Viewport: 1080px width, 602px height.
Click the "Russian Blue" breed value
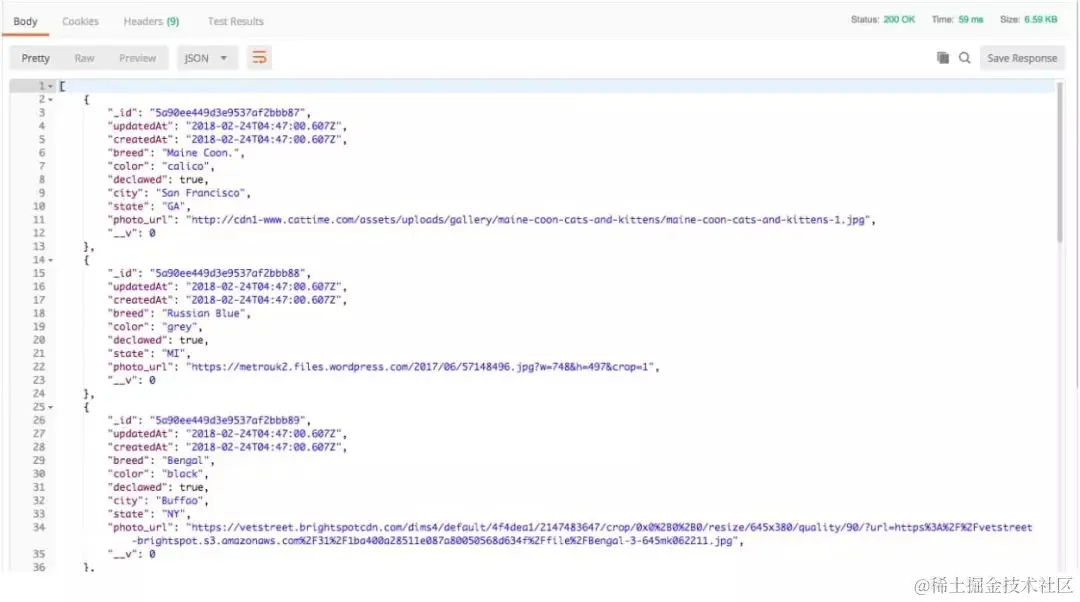click(x=204, y=313)
